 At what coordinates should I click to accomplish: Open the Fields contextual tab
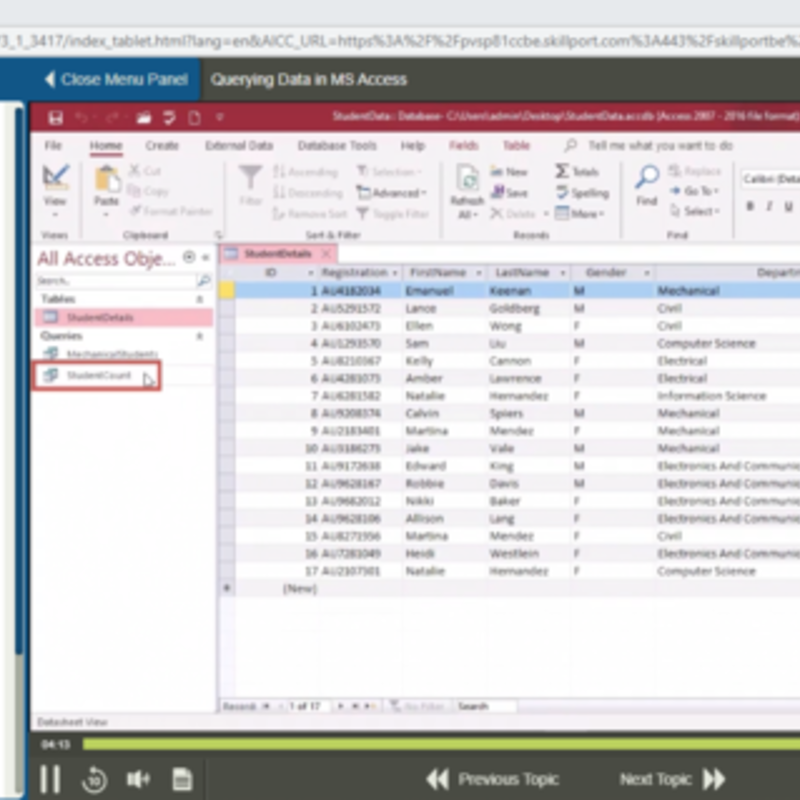[x=463, y=146]
